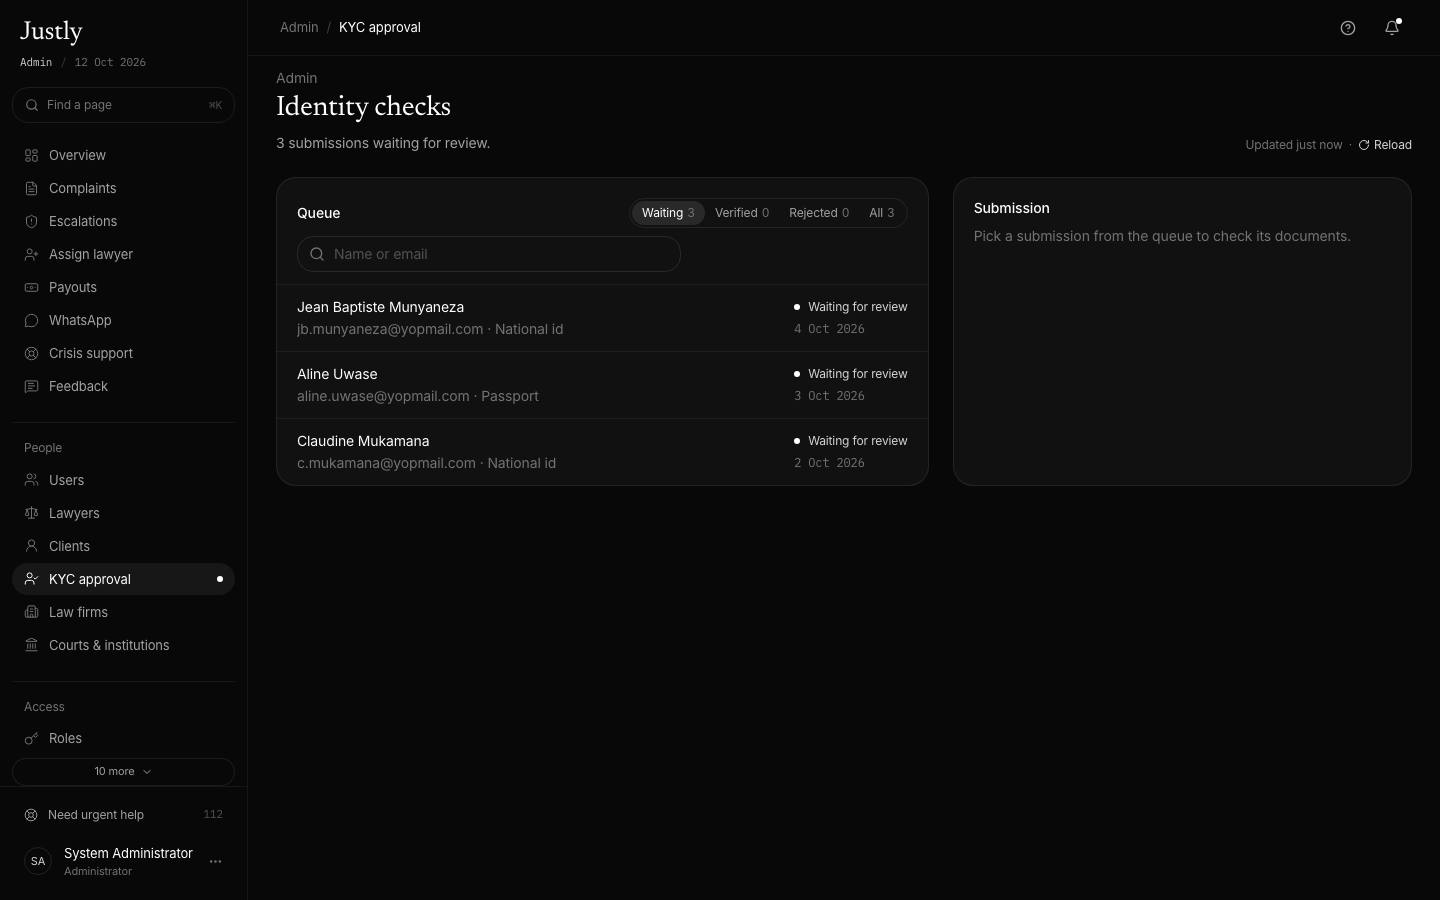Viewport: 1440px width, 900px height.
Task: Click the Payouts banknote icon
Action: click(x=31, y=287)
